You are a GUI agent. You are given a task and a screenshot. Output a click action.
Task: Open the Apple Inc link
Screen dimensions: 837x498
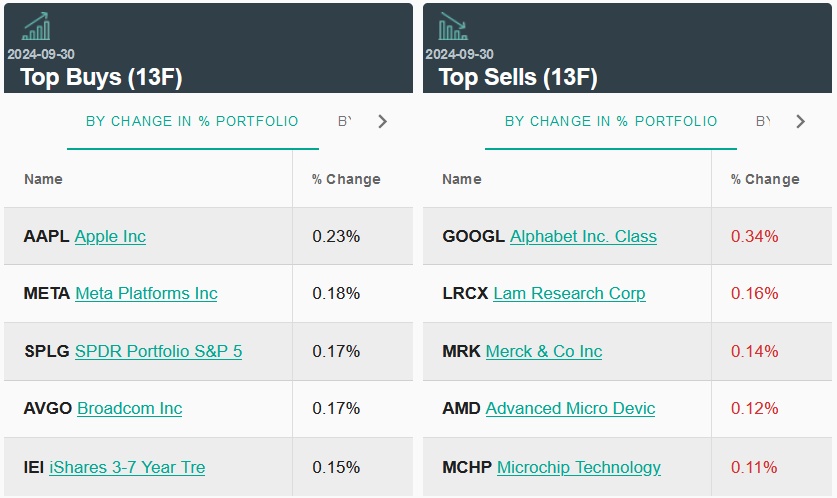(x=110, y=237)
